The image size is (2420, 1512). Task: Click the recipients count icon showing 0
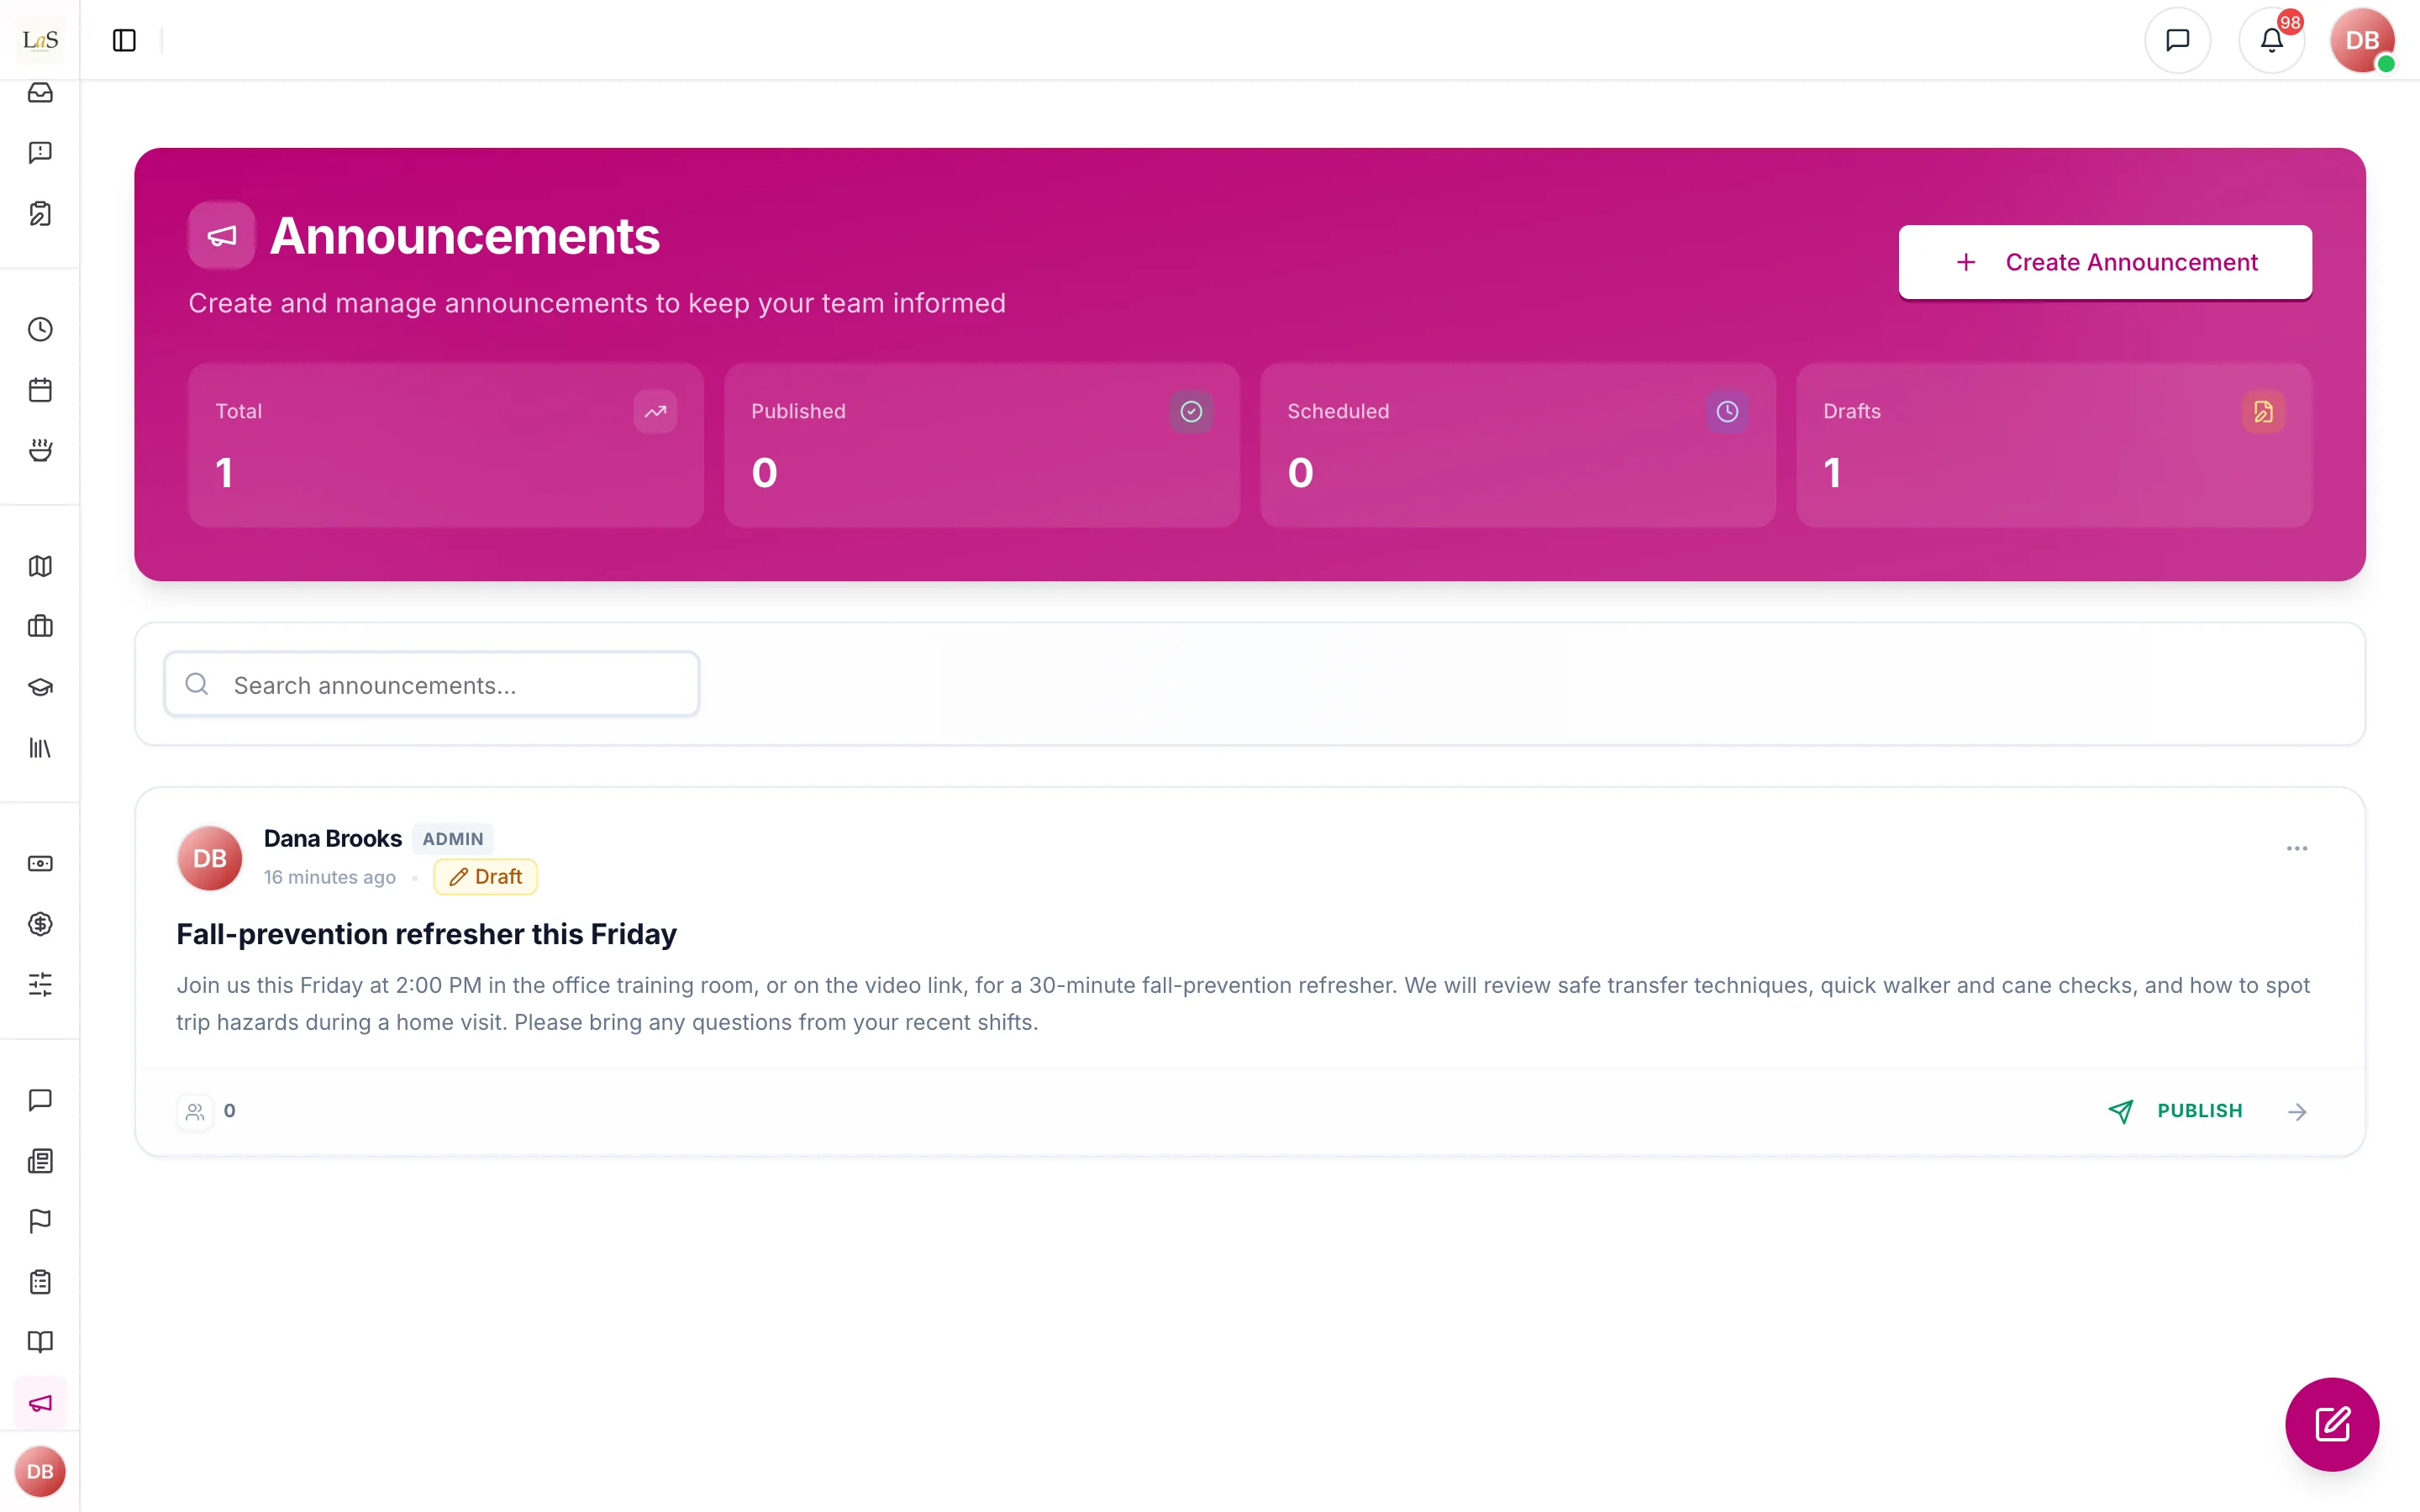[195, 1111]
